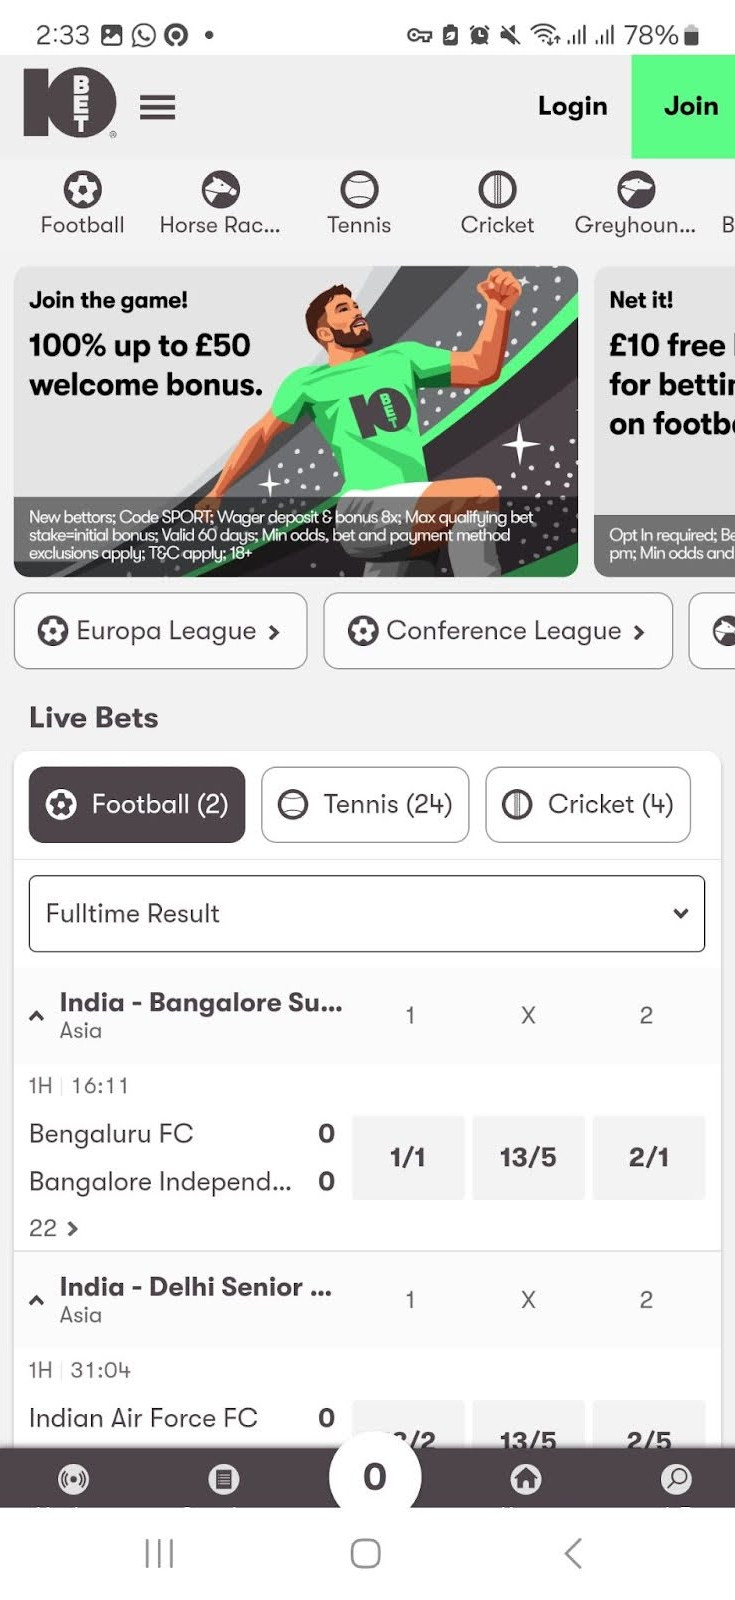
Task: Switch to Cricket (4) live bets tab
Action: (588, 804)
